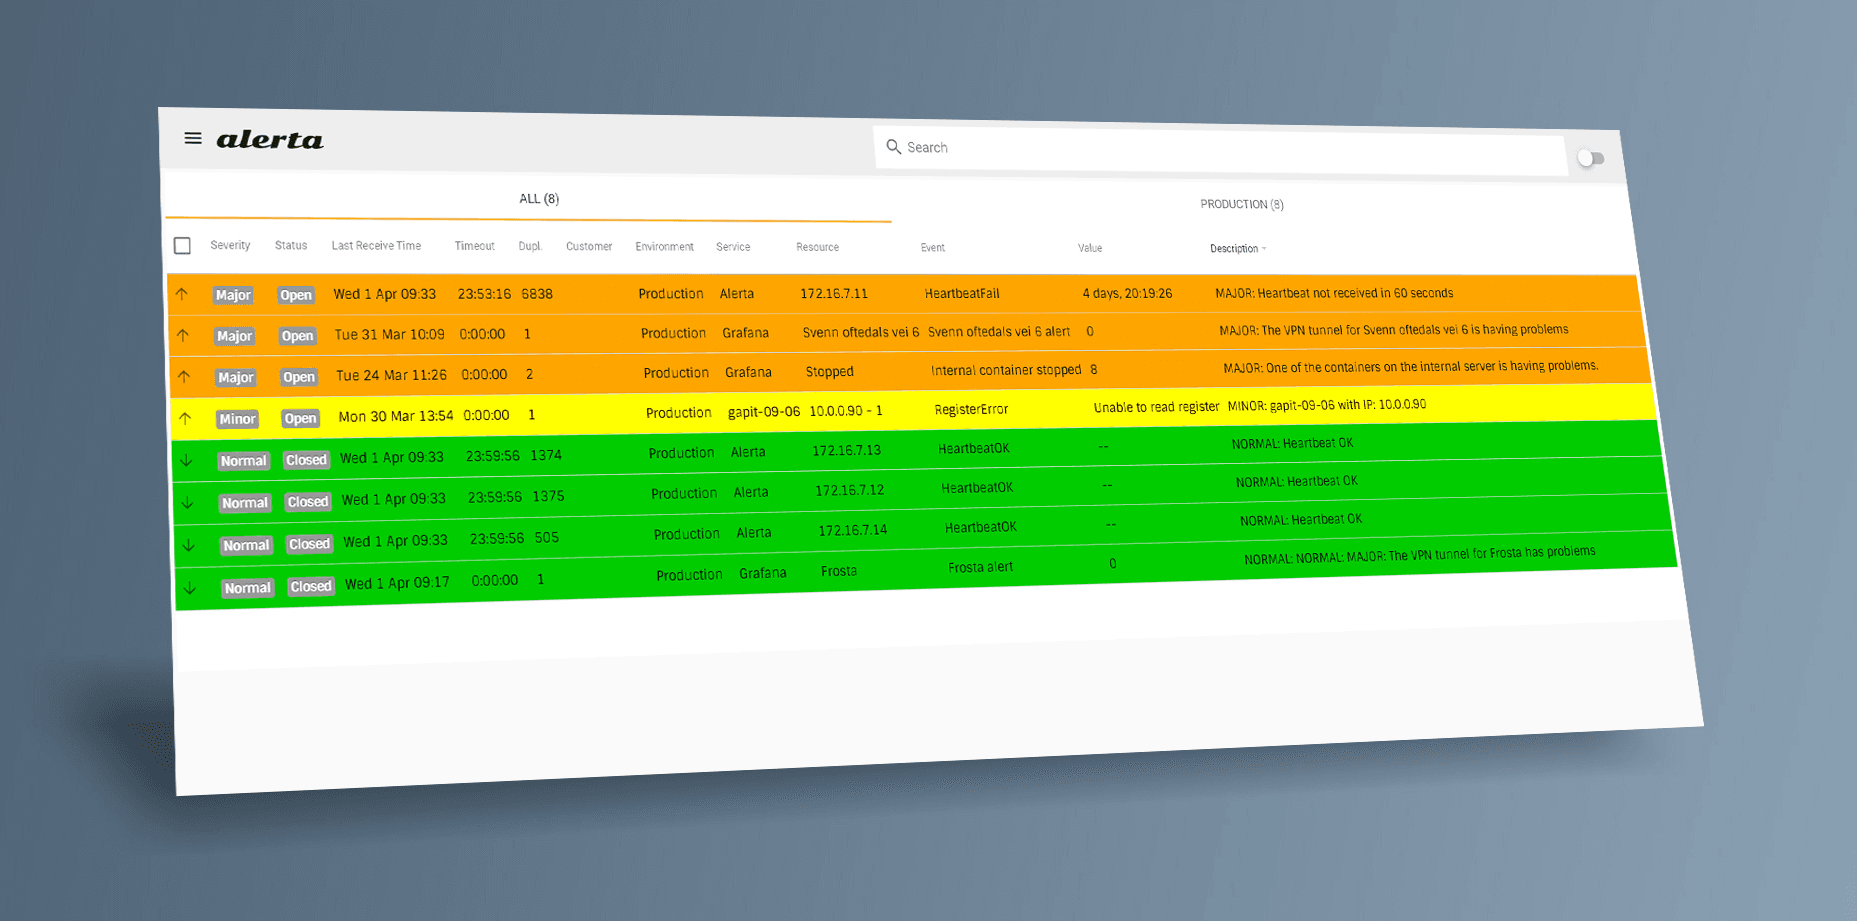Sort by Last Receive Time column header
Screen dimensions: 1857x921
click(376, 245)
